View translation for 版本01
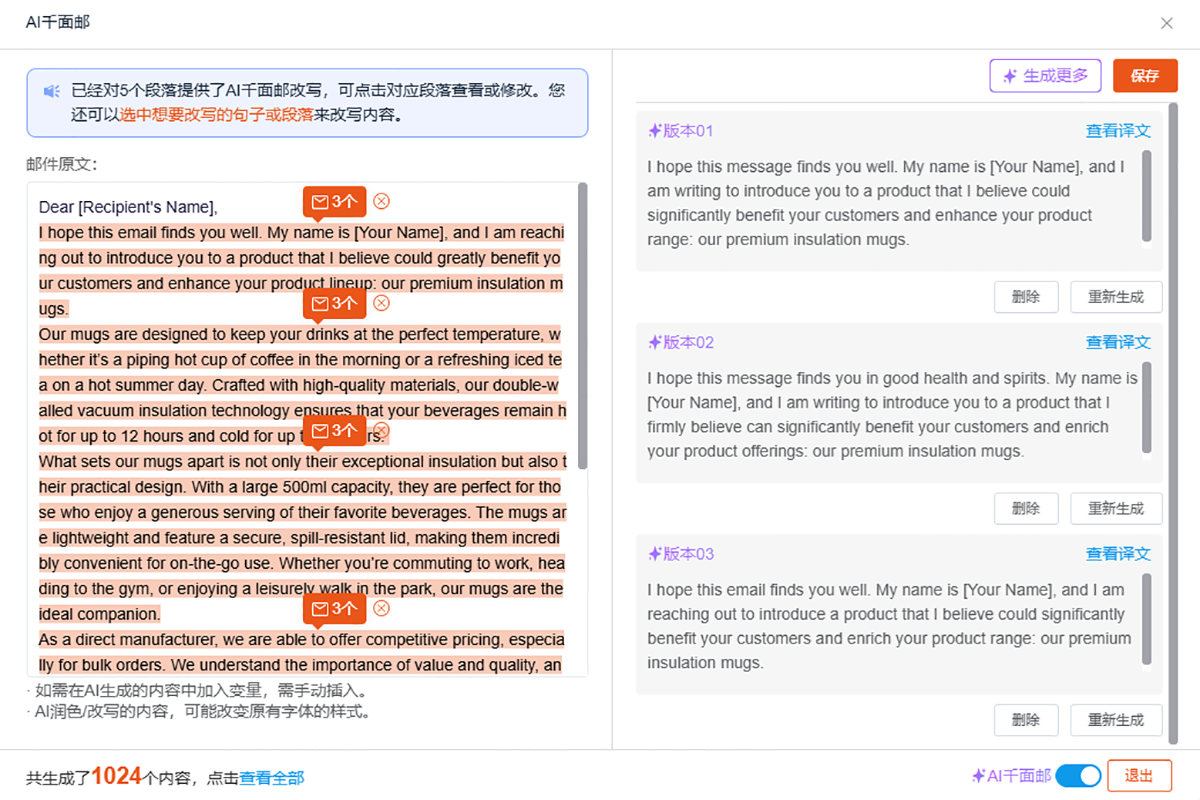The image size is (1200, 800). pyautogui.click(x=1118, y=131)
